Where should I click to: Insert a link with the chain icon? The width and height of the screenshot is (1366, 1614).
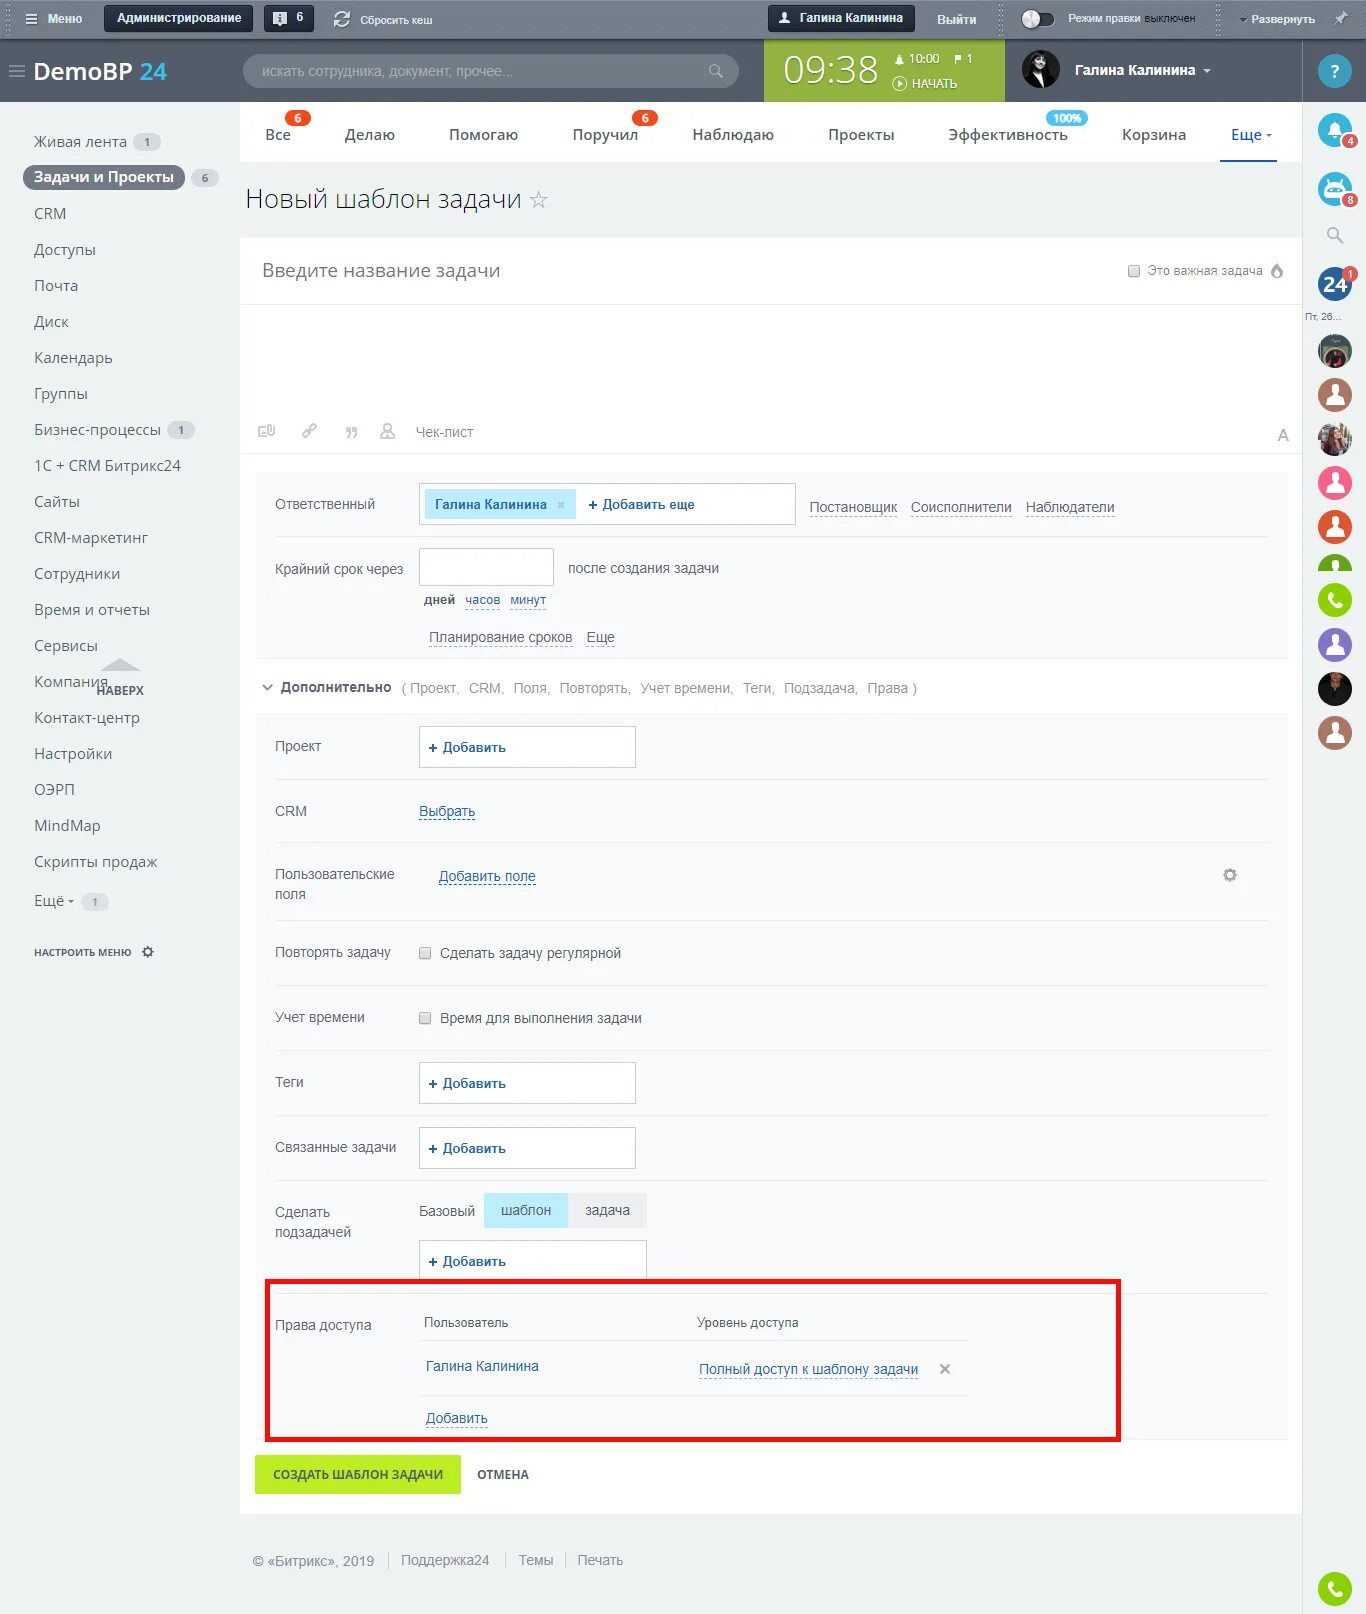click(x=309, y=431)
